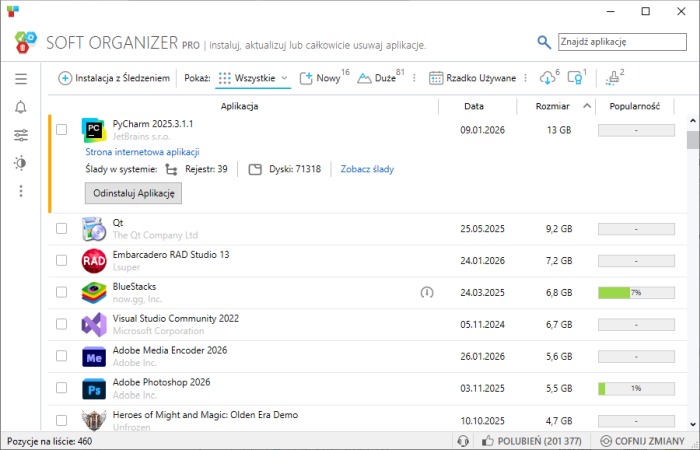Open Strona internetowa aplikacji link

[x=142, y=152]
